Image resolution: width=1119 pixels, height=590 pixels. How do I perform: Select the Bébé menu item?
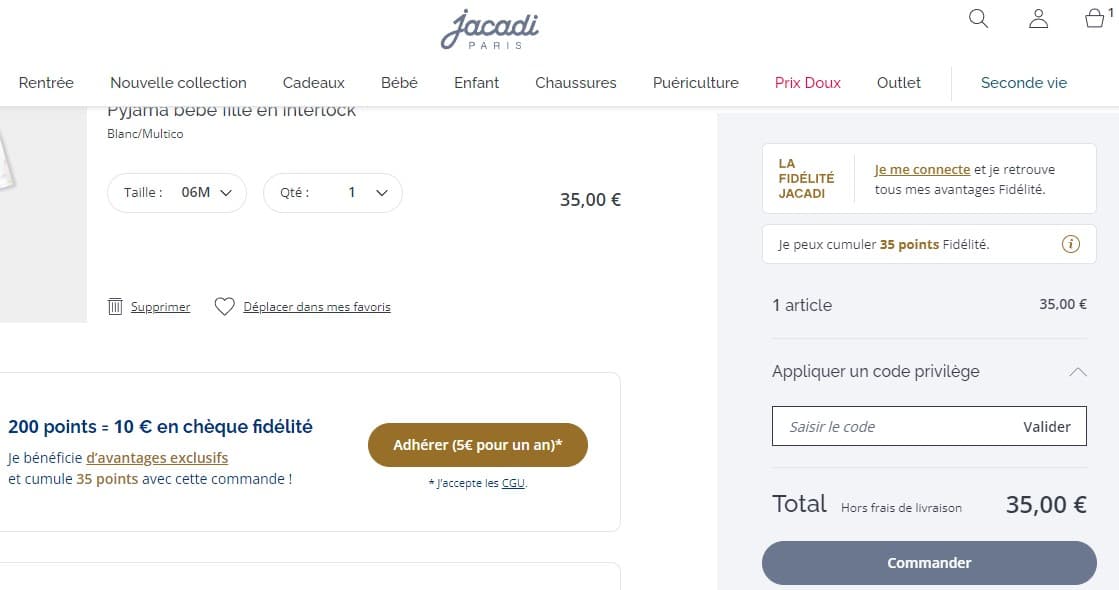pos(399,83)
